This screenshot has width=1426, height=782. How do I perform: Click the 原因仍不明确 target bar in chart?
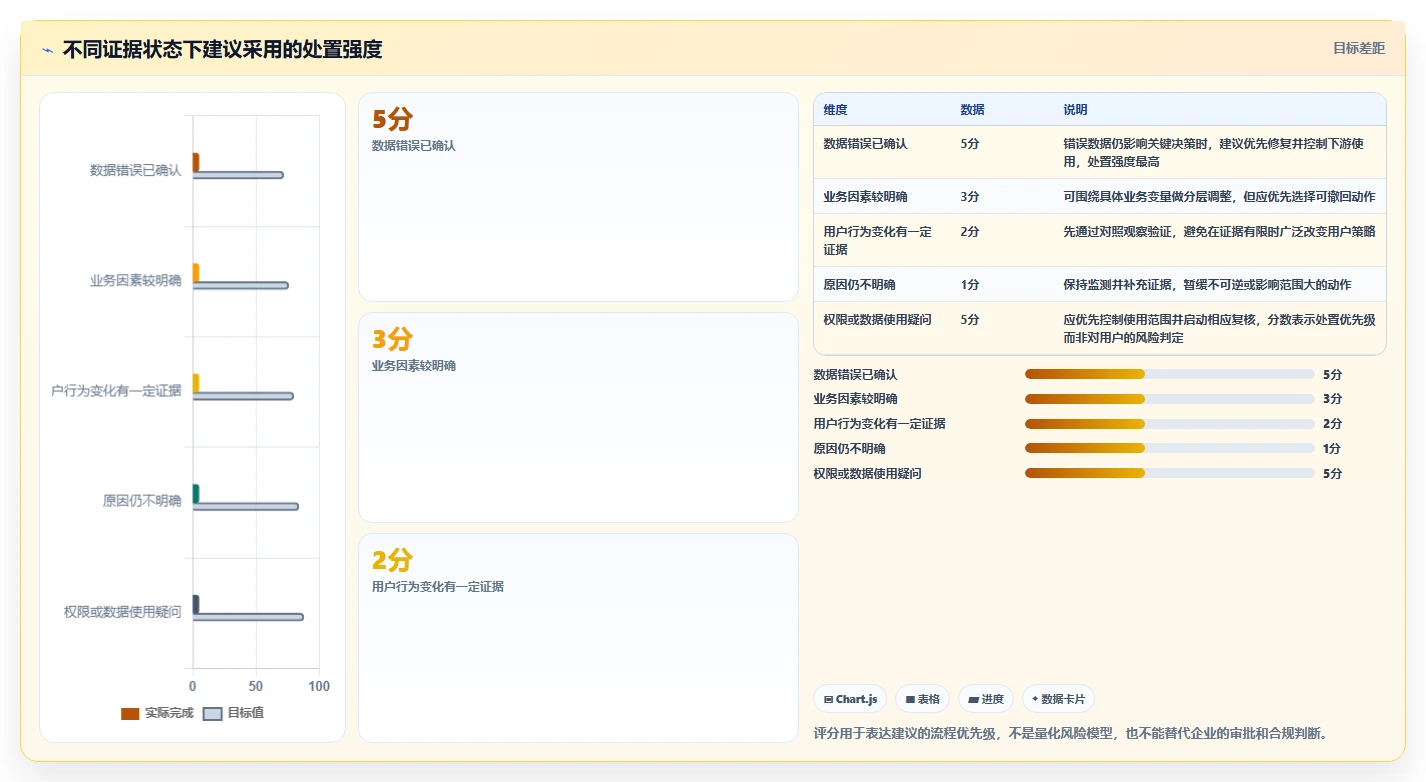tap(245, 506)
